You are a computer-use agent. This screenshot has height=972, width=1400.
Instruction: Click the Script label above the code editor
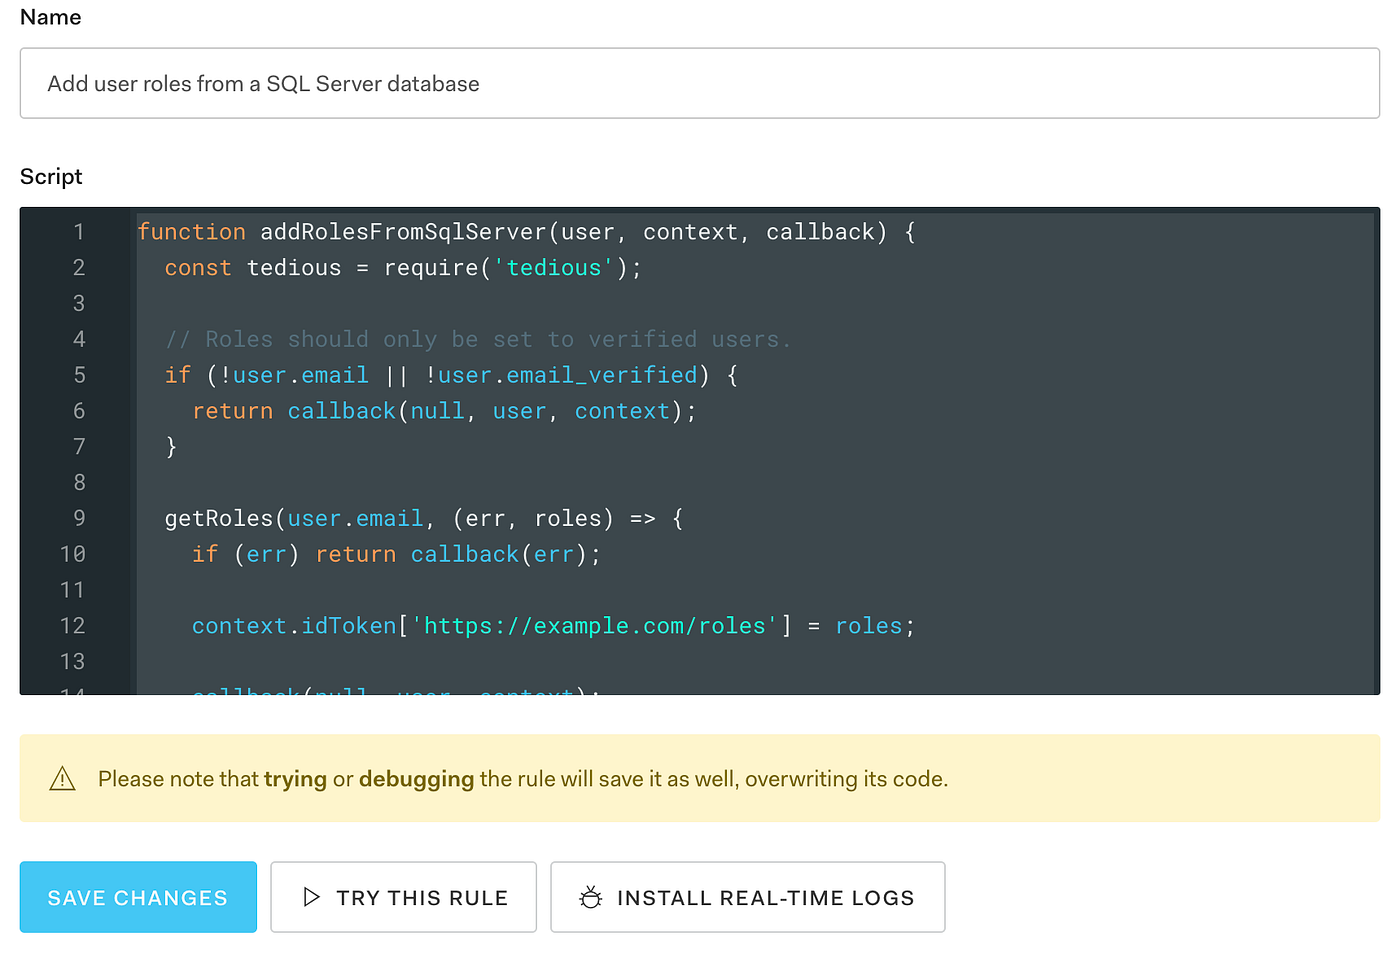[50, 176]
